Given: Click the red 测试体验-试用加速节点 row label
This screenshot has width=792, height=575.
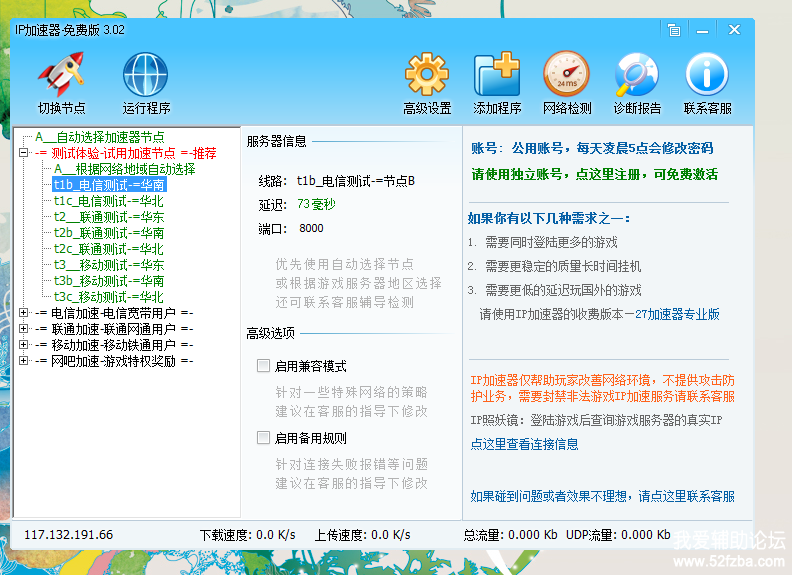Looking at the screenshot, I should tap(125, 153).
